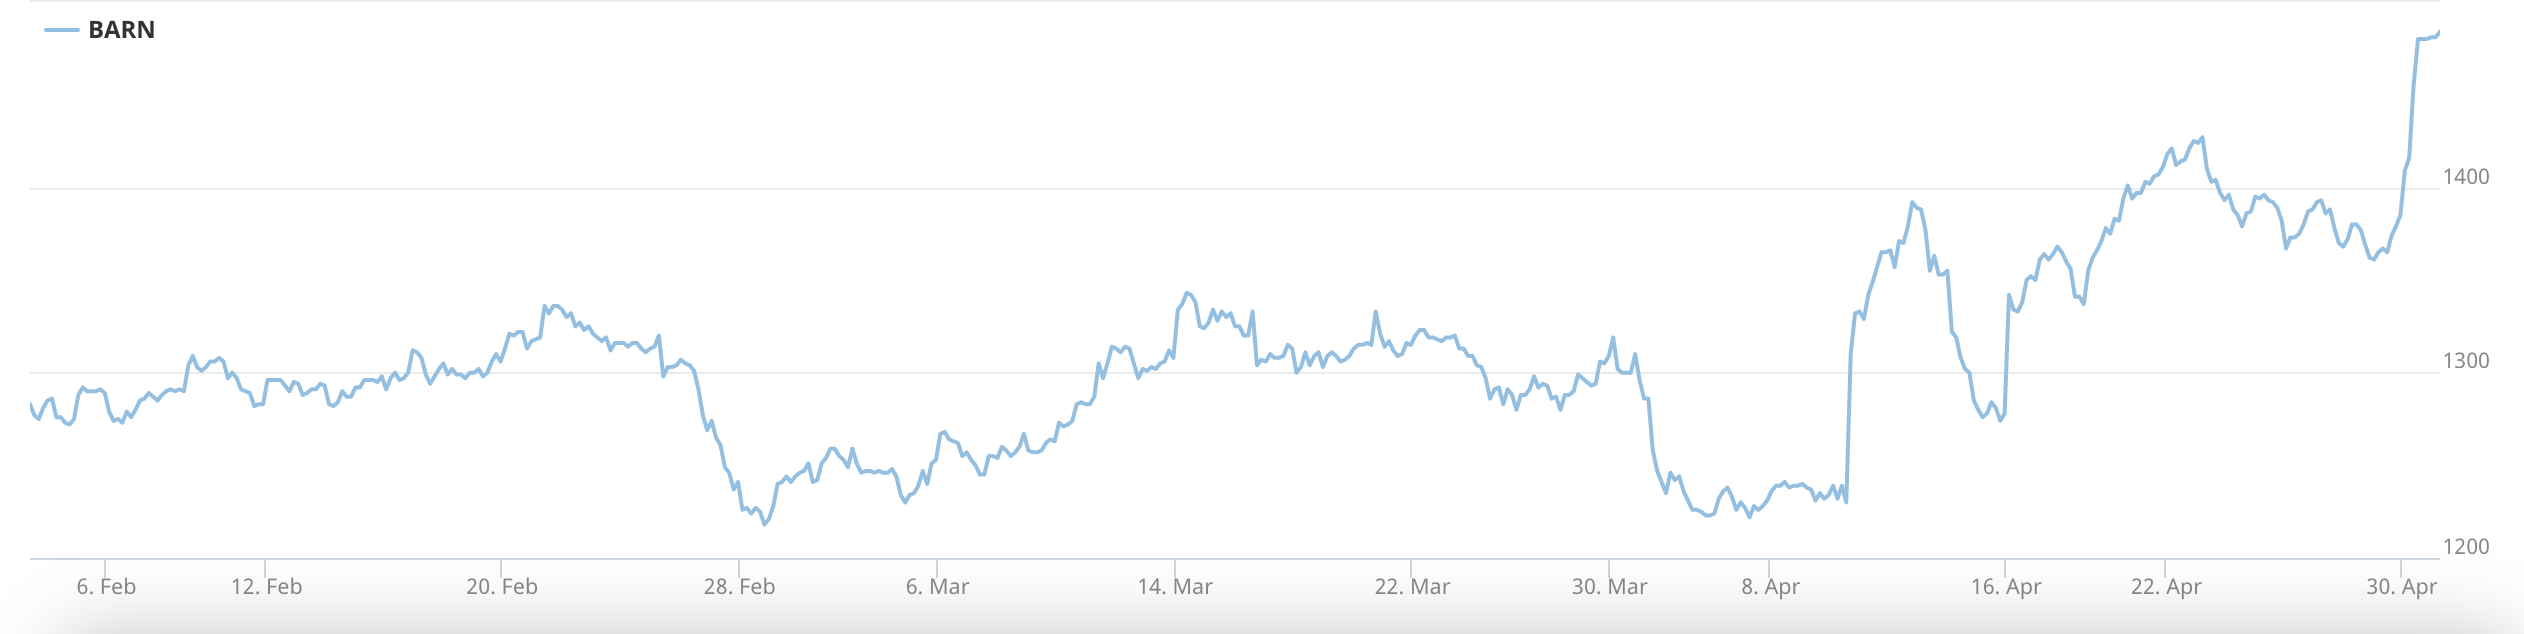This screenshot has width=2524, height=634.
Task: Click the line's peak just before 16. Apr
Action: [x=1912, y=203]
